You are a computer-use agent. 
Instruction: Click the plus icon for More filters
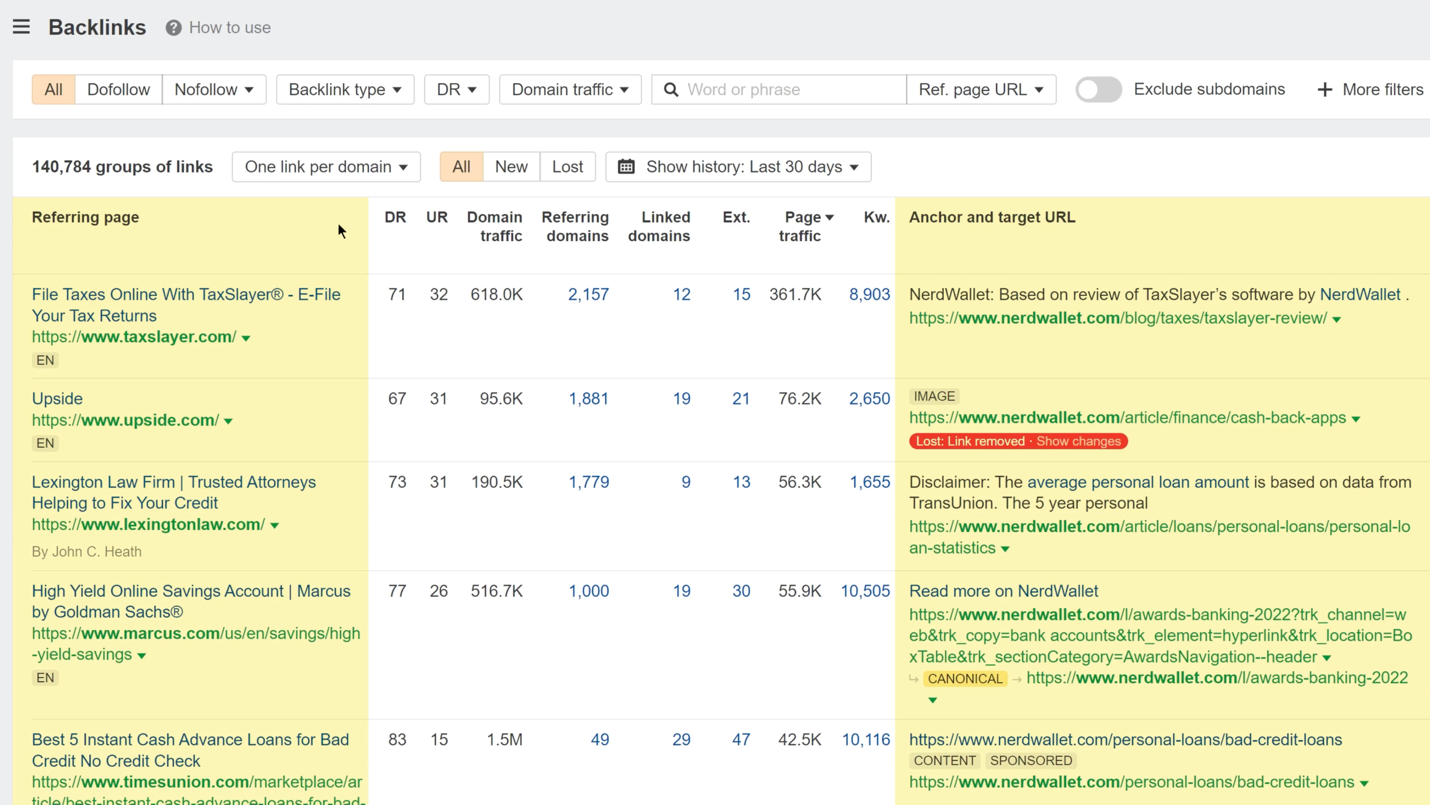tap(1324, 90)
